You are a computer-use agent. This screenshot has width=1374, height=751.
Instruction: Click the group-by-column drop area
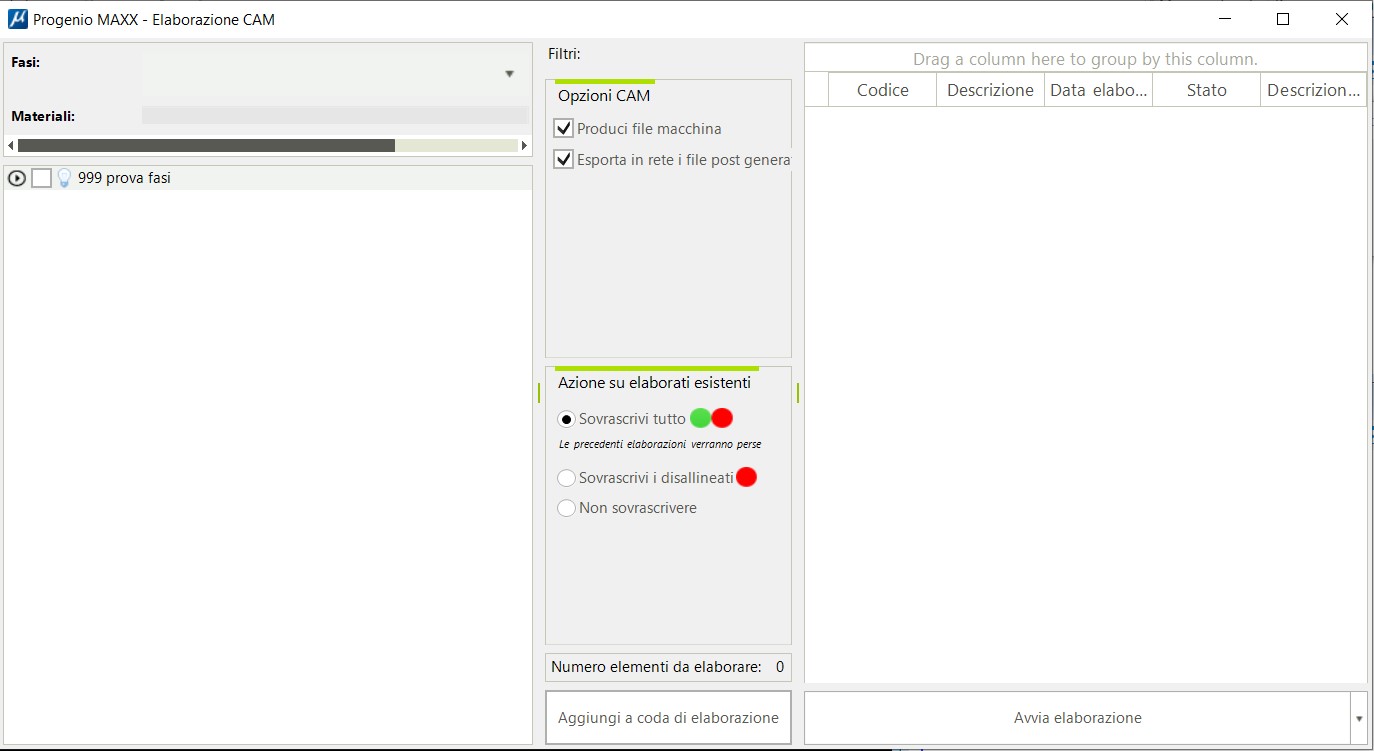(1085, 59)
